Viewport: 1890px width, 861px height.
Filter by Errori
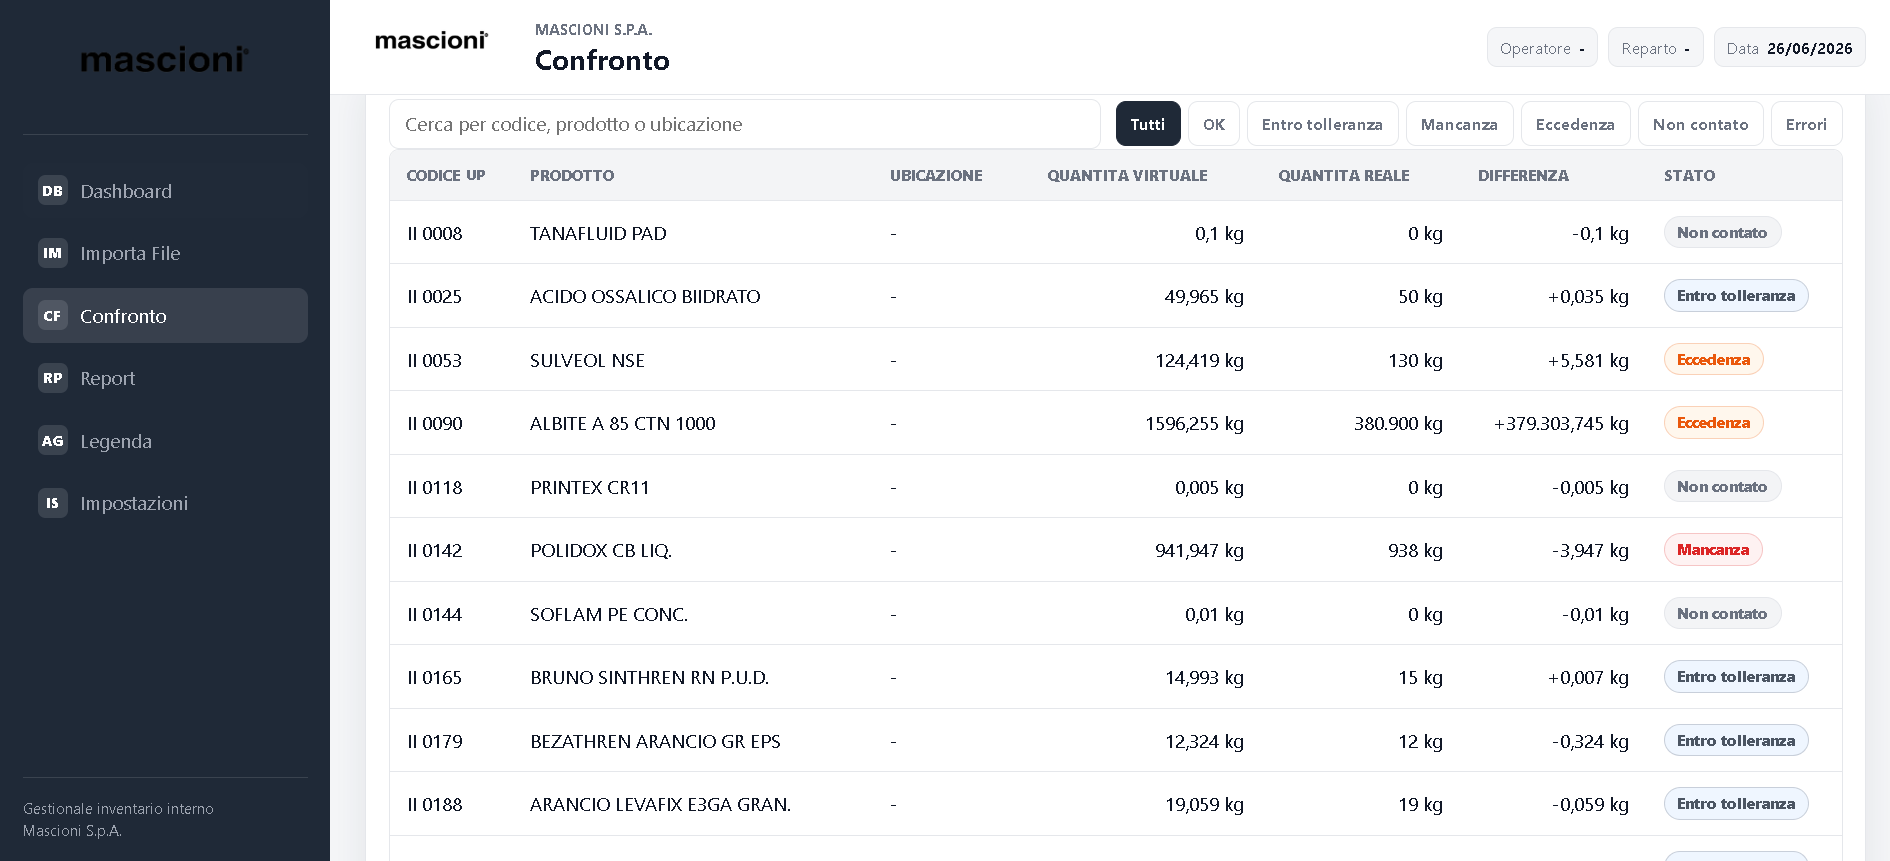coord(1806,124)
